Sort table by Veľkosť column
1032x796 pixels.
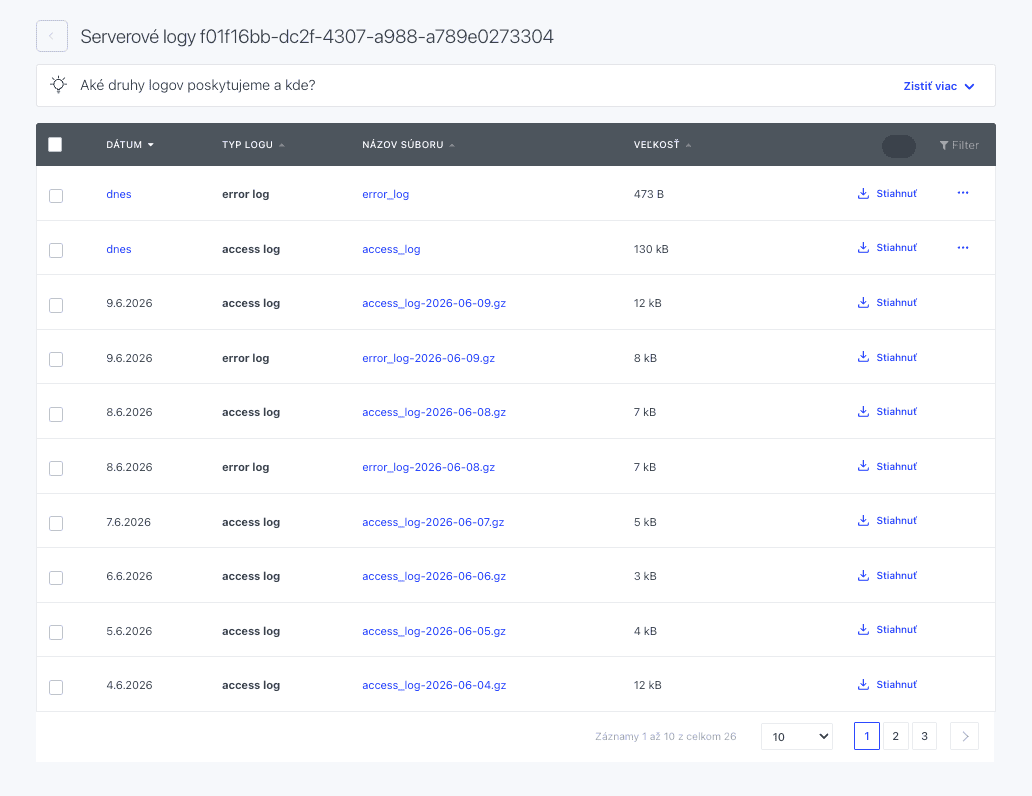[662, 144]
